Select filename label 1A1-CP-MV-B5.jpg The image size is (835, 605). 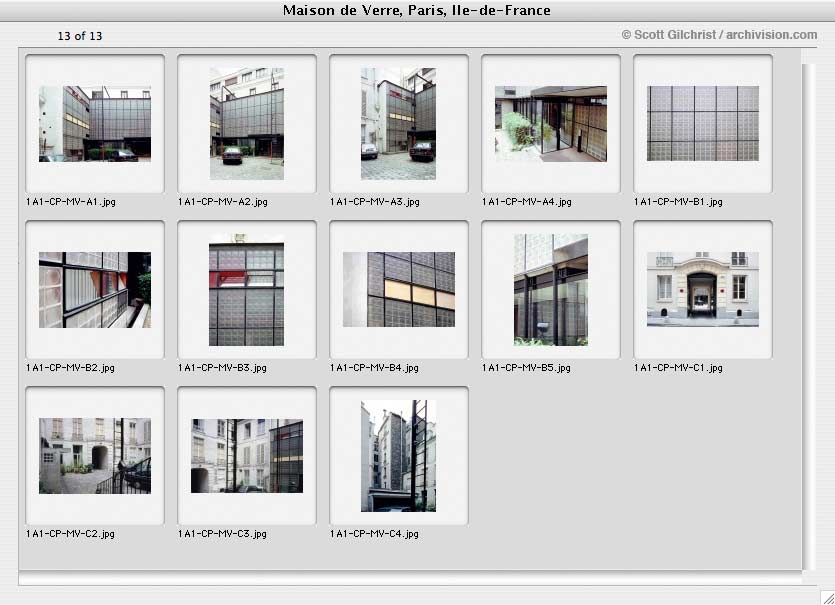pos(526,368)
